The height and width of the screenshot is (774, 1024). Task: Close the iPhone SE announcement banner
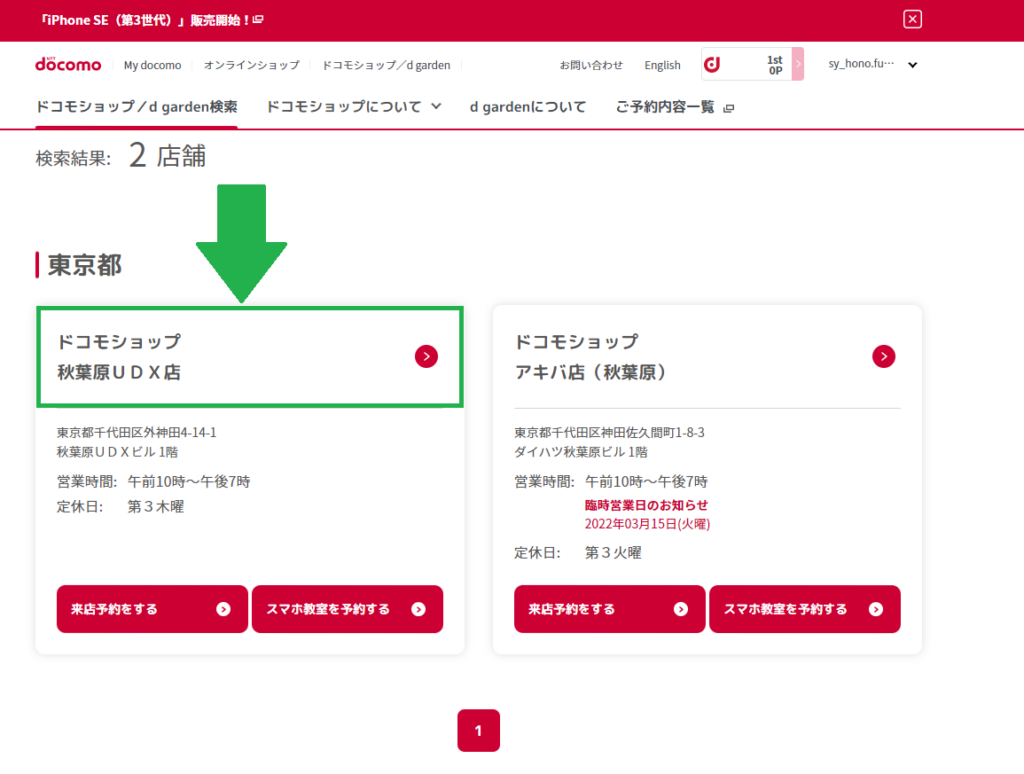(x=912, y=20)
